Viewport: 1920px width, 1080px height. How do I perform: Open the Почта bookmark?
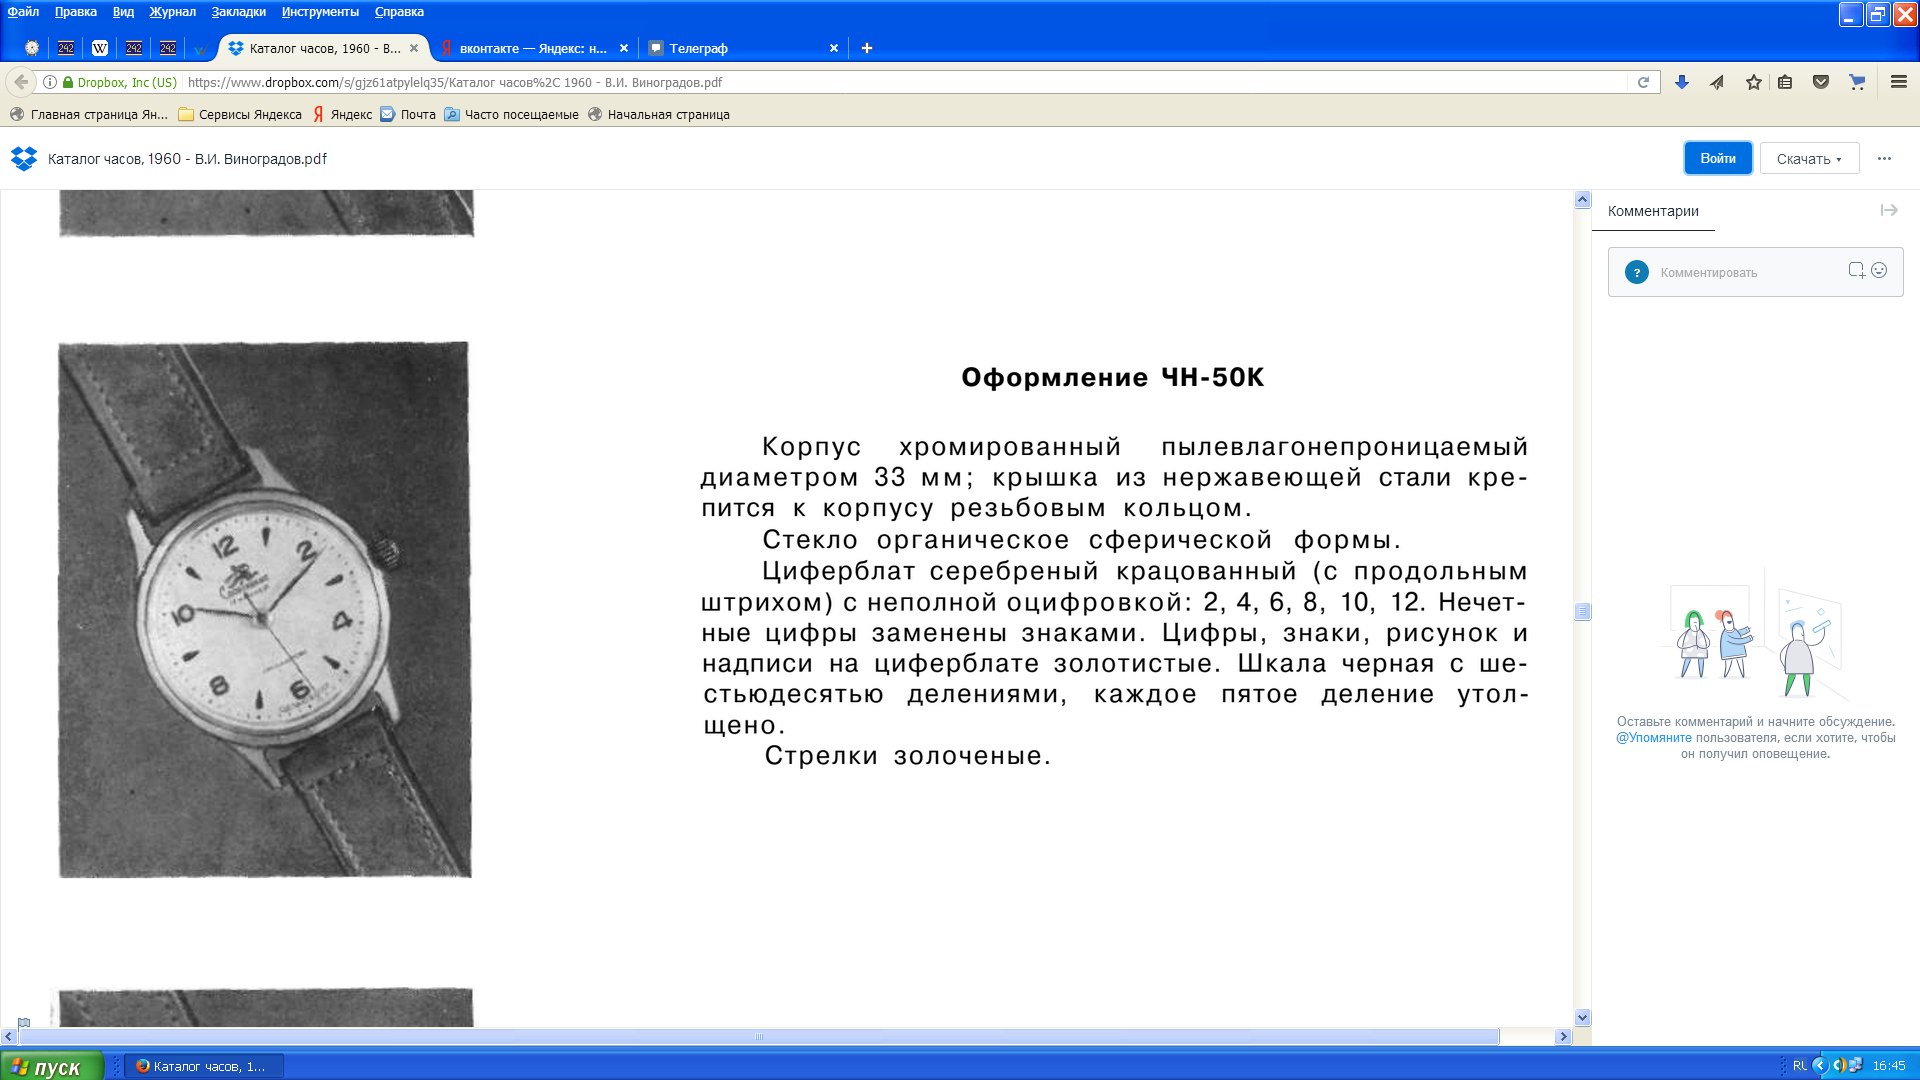(x=408, y=114)
